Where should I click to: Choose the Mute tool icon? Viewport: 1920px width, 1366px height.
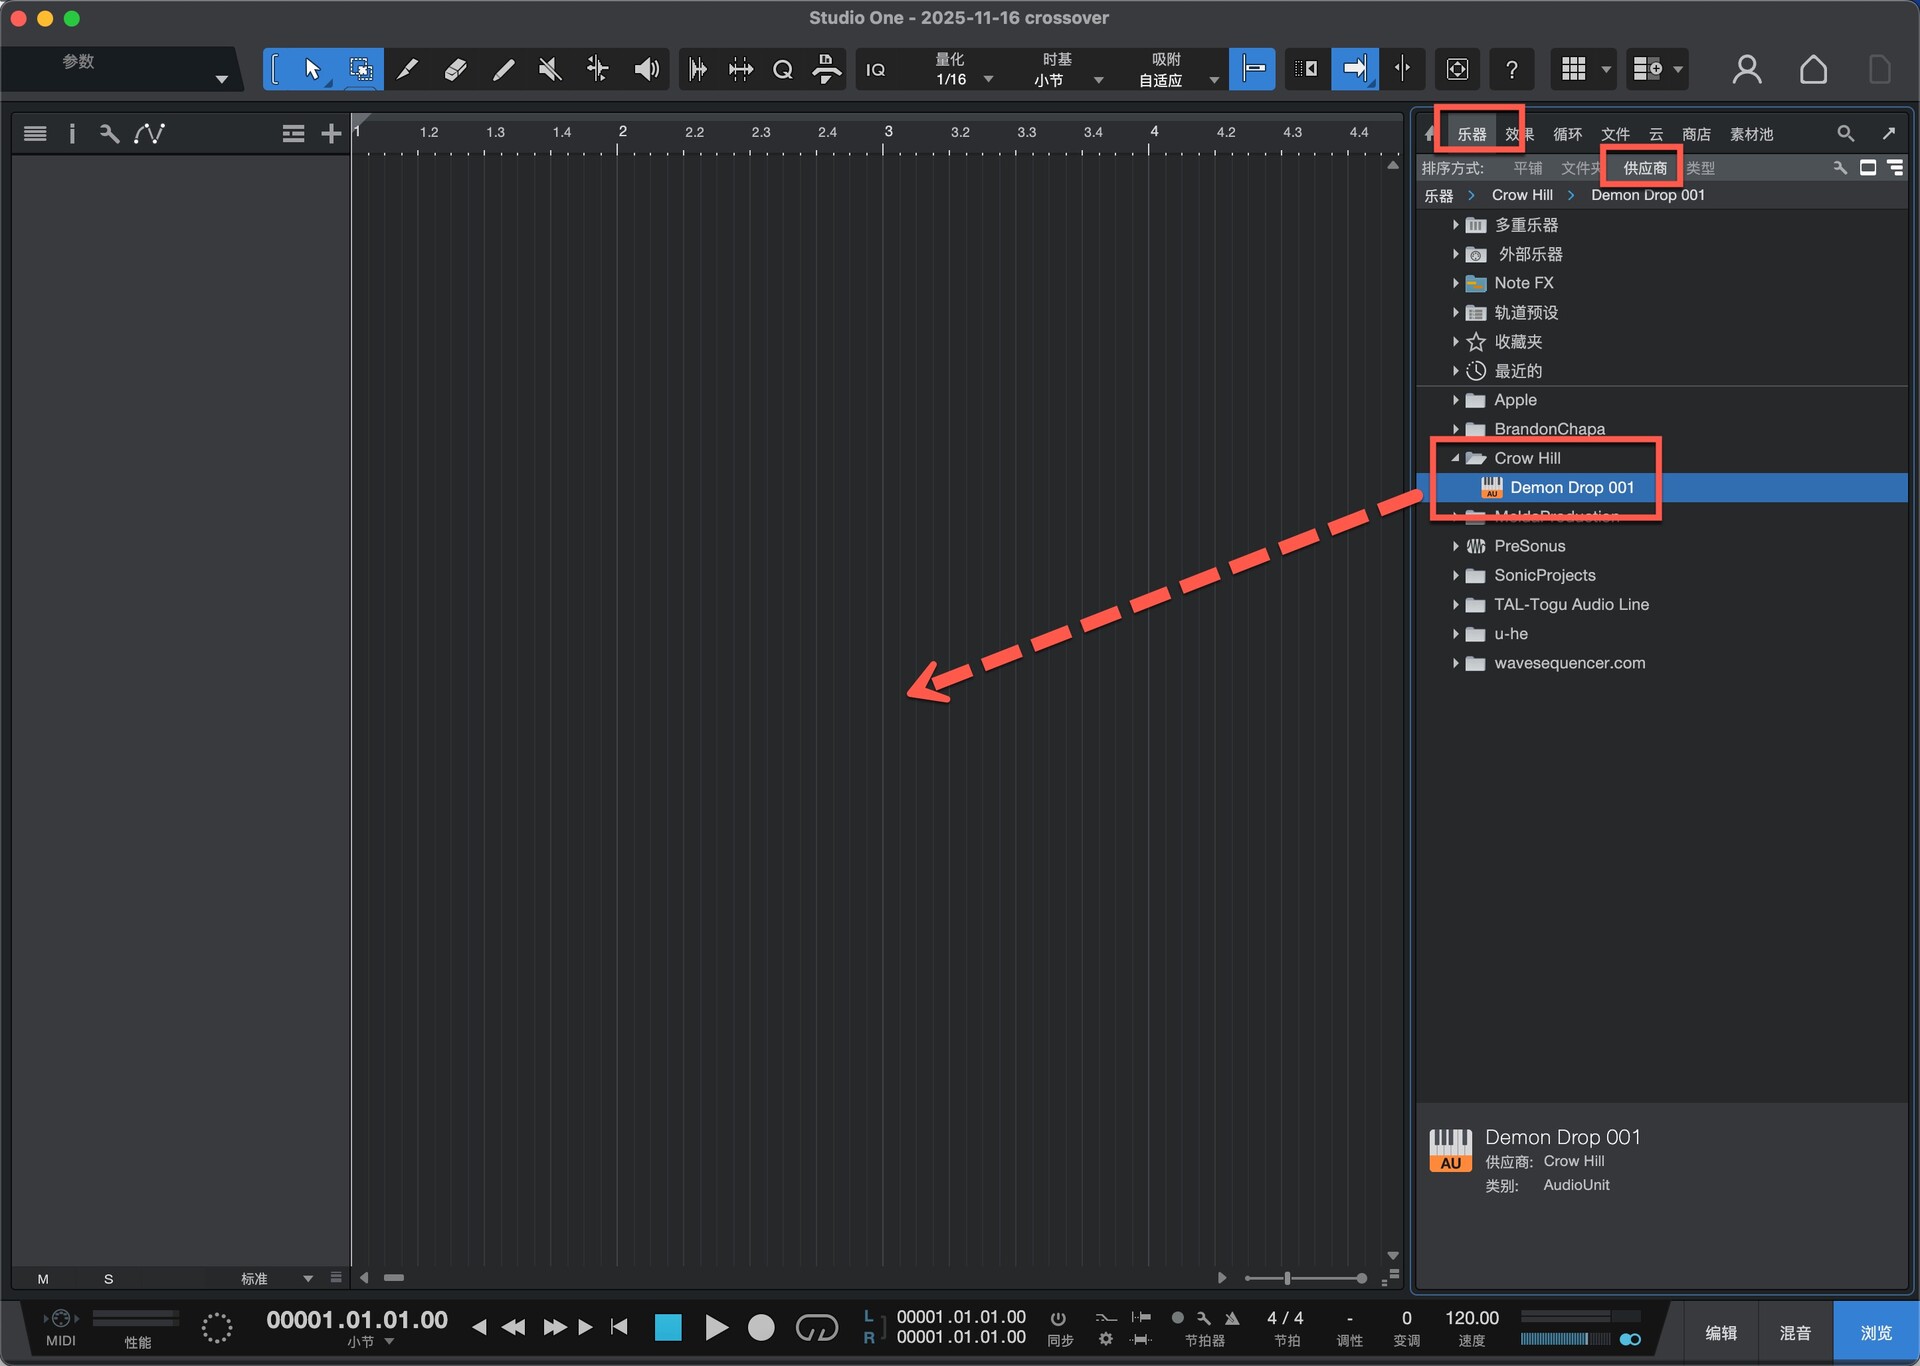550,69
